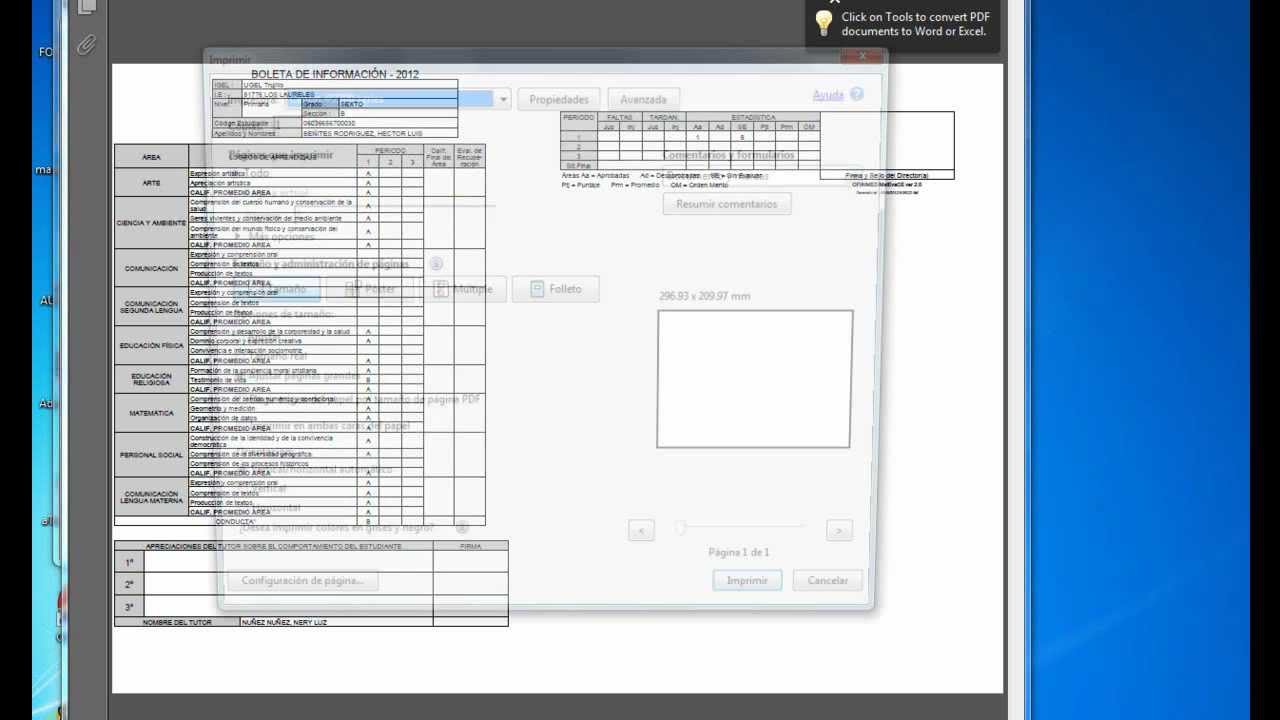Click 'EDUCACIÓN FÍSICA' area cell in document

coord(152,345)
